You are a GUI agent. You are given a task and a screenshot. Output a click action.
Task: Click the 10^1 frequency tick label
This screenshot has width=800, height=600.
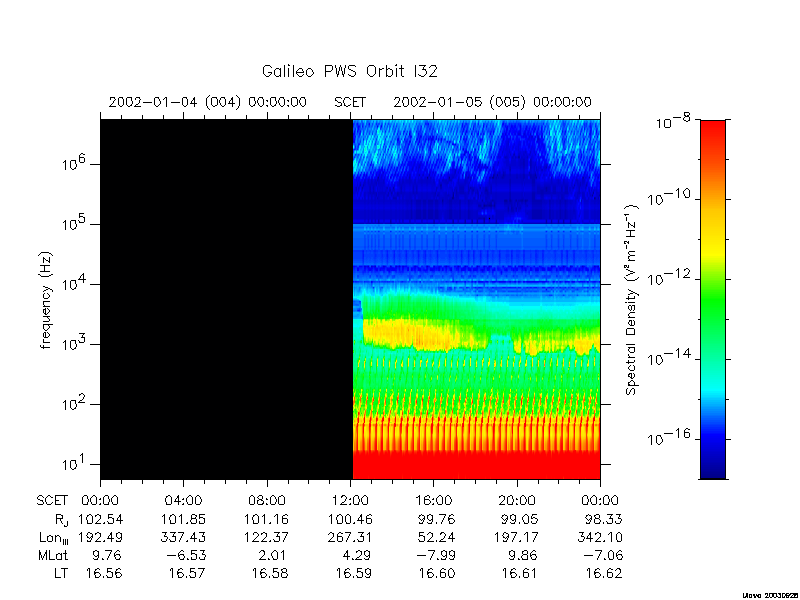coord(74,463)
